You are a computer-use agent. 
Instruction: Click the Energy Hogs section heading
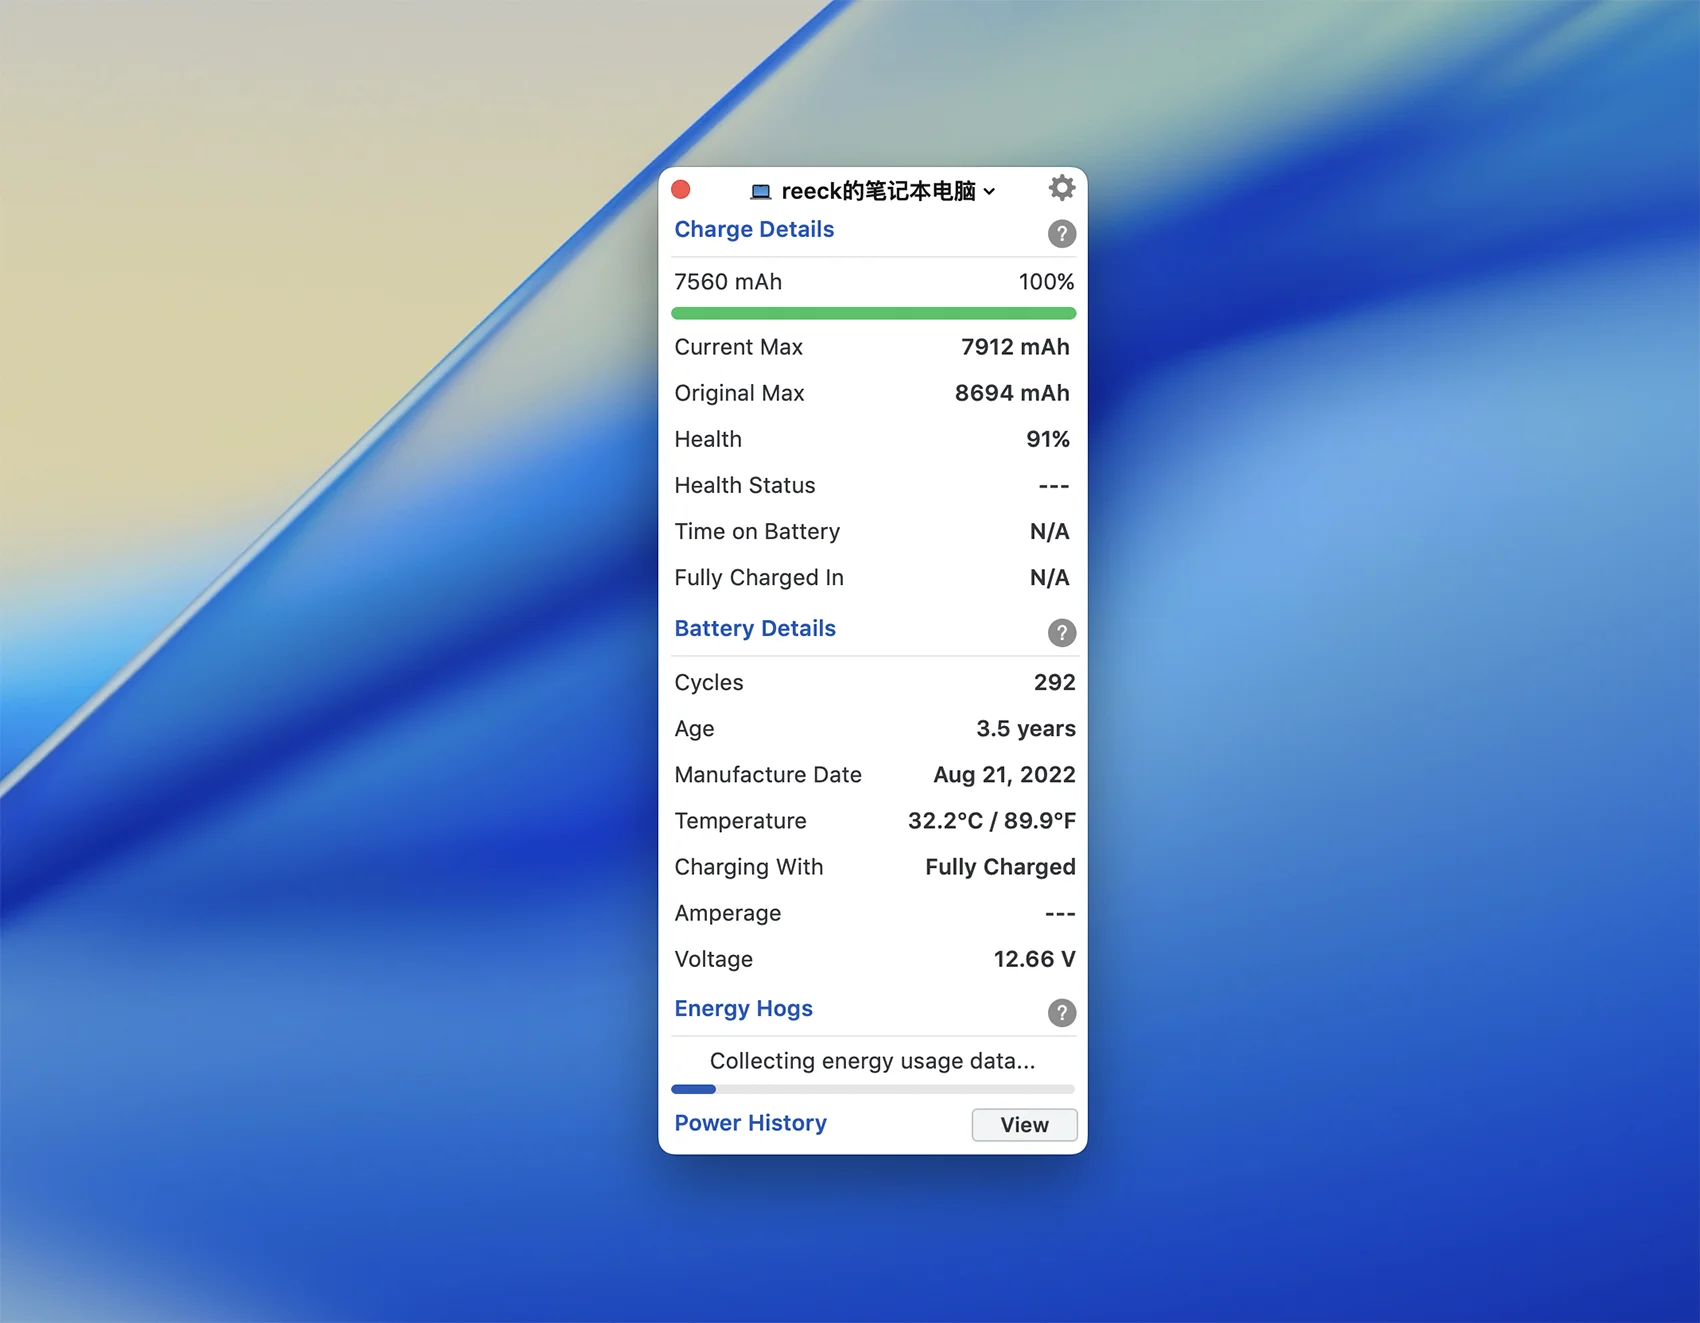coord(743,1008)
